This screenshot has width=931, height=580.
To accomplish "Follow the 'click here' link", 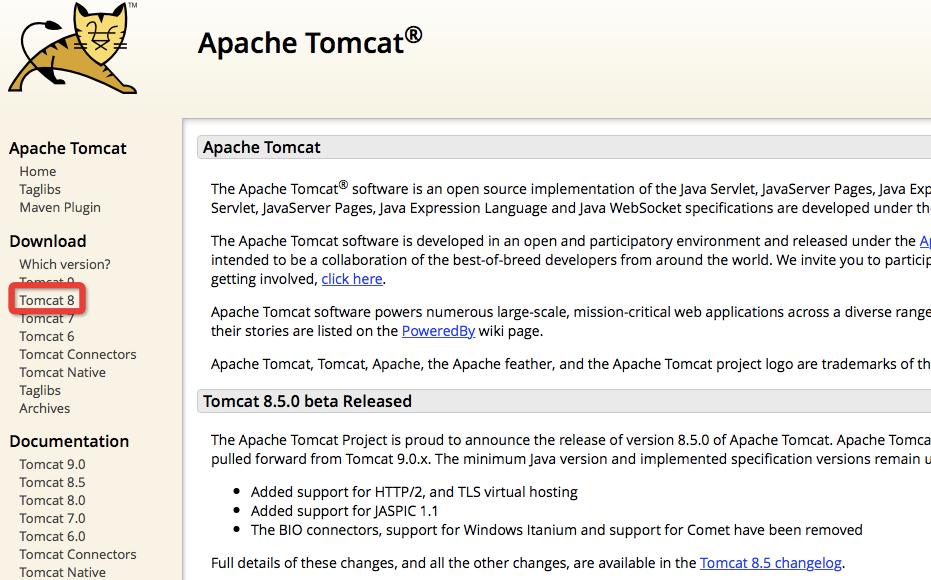I will click(x=352, y=279).
